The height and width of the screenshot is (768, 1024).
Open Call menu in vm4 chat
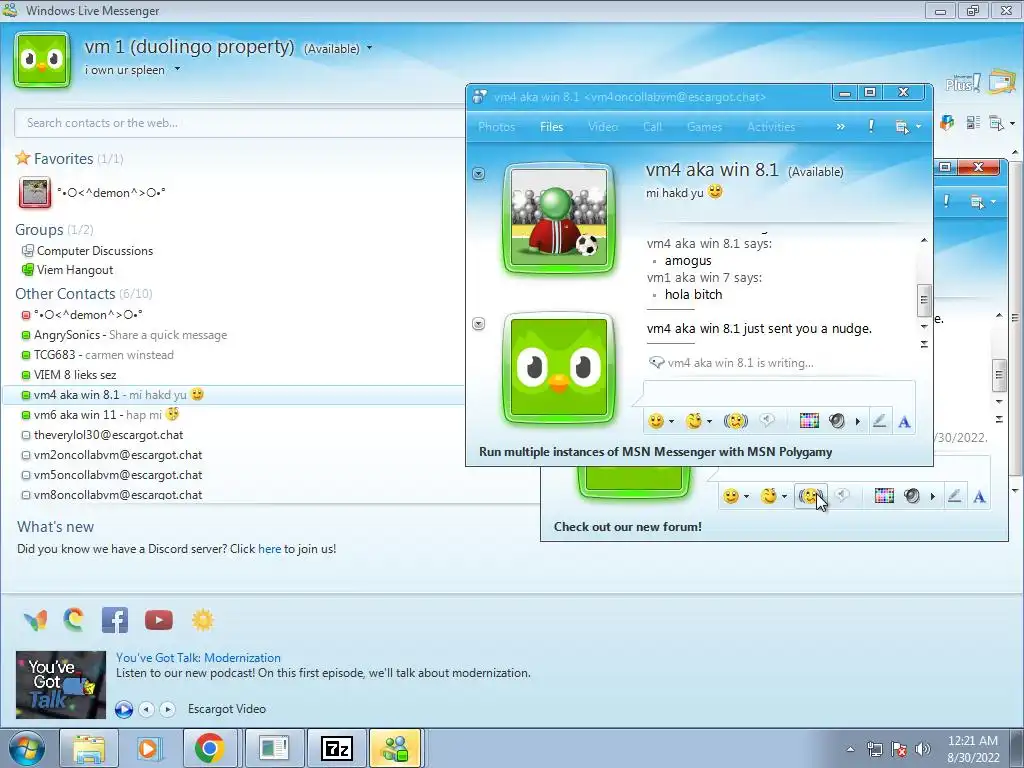(652, 127)
